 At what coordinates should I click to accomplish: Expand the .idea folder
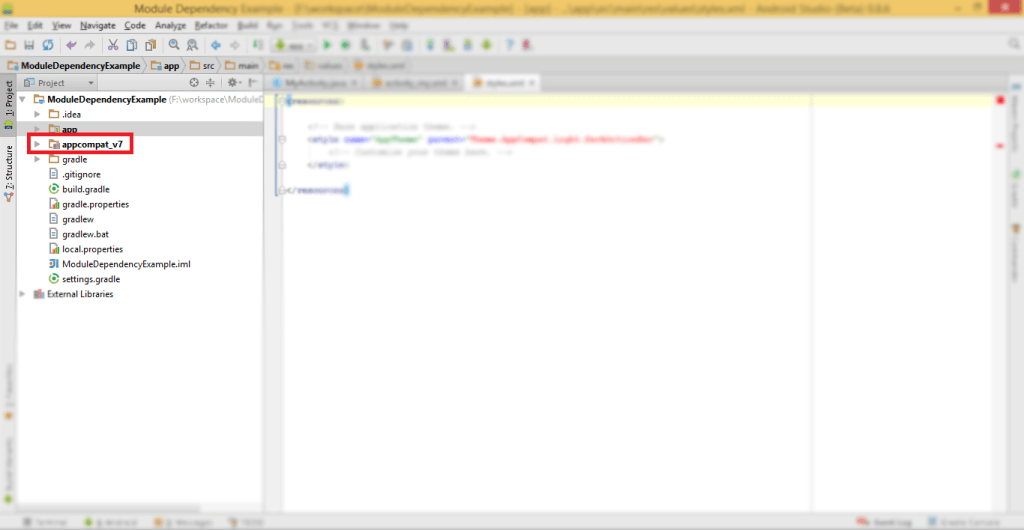[37, 114]
